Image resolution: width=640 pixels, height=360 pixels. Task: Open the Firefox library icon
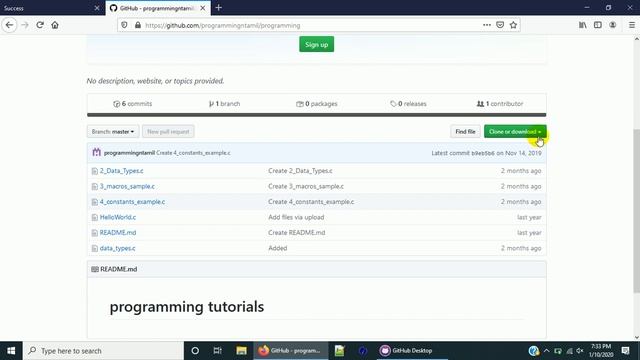click(x=582, y=25)
